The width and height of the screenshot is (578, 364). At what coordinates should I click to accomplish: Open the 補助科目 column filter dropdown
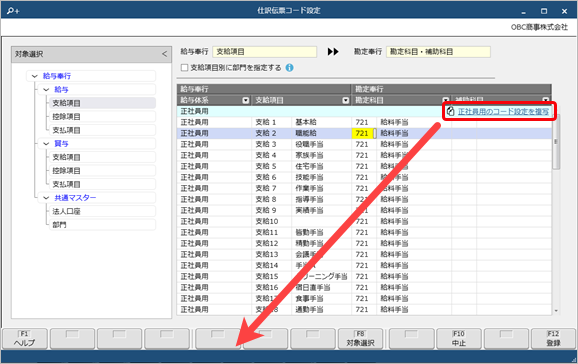point(546,100)
